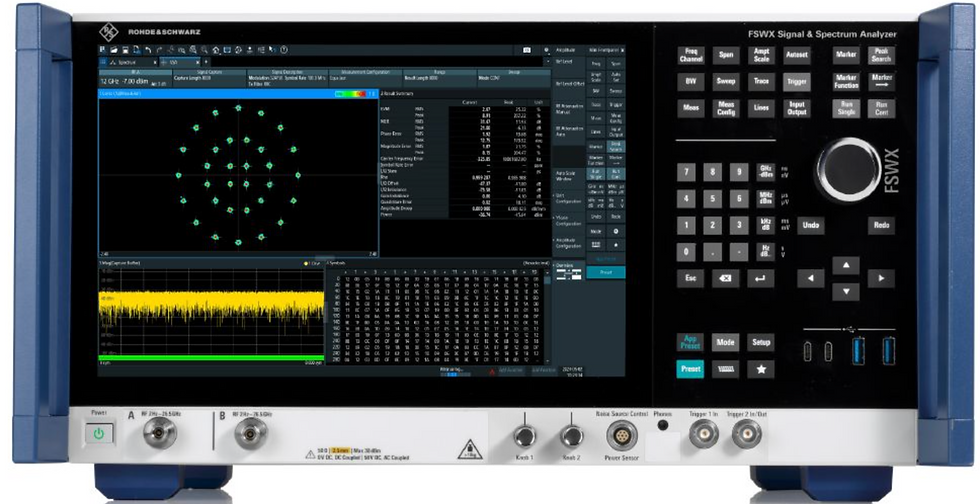
Task: Push the hardware App Preset key
Action: pos(690,342)
